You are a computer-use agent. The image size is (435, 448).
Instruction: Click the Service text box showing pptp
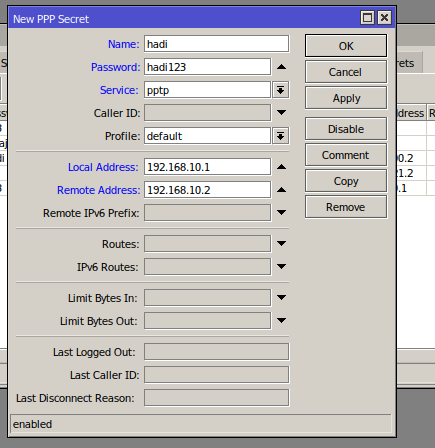(207, 90)
